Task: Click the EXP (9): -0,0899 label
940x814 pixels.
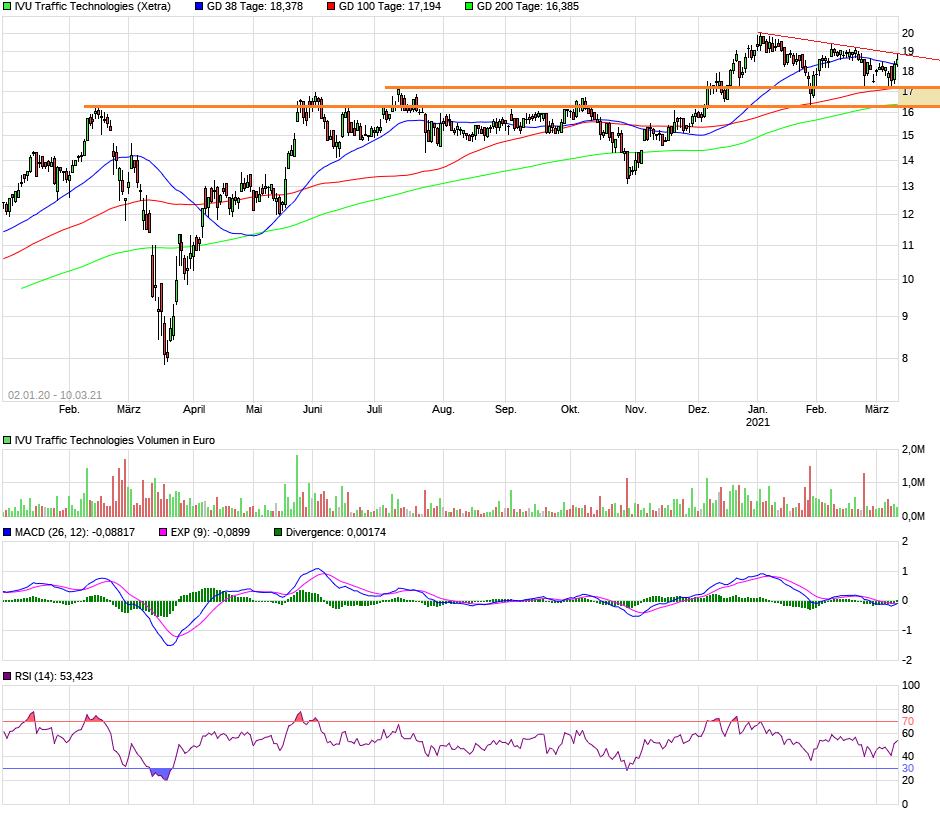Action: pyautogui.click(x=210, y=532)
